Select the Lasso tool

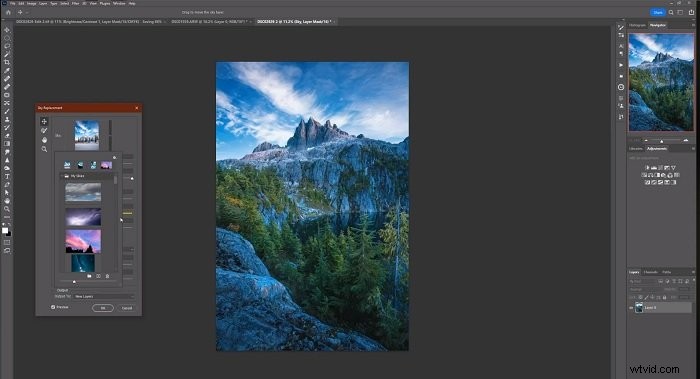tap(7, 46)
